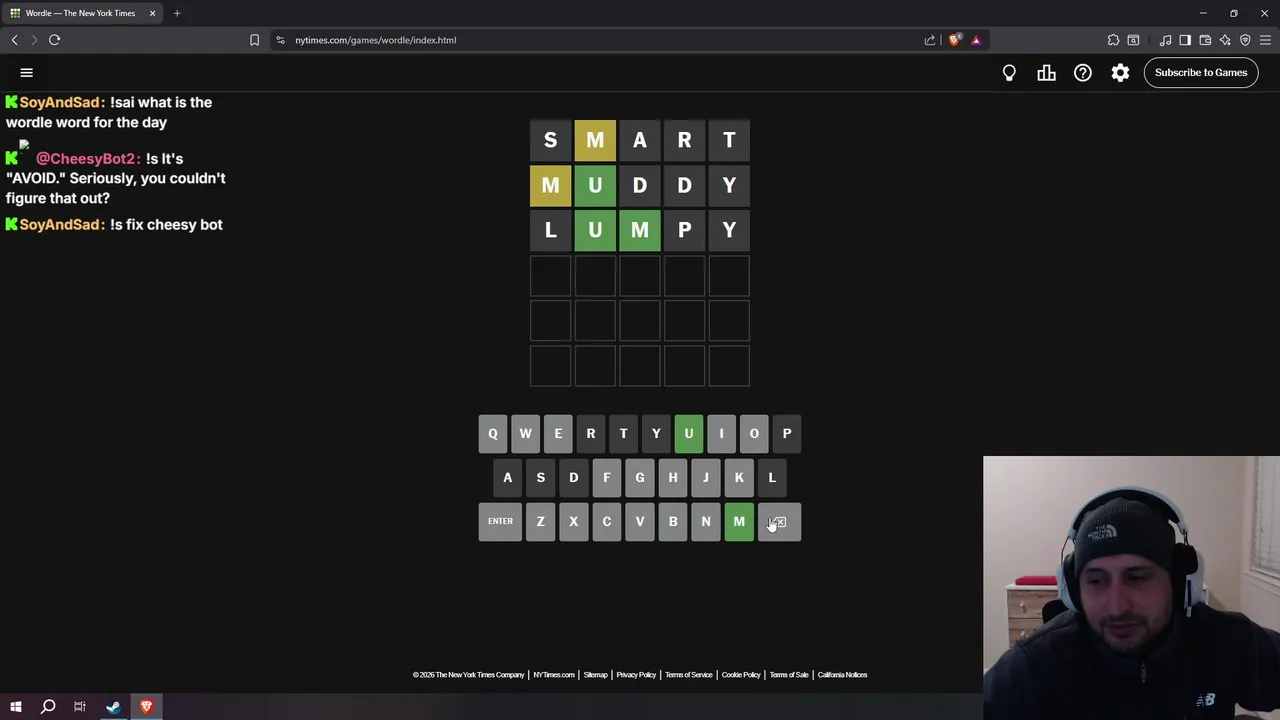Screen dimensions: 1280x720
Task: Open California Notices link
Action: click(x=842, y=675)
